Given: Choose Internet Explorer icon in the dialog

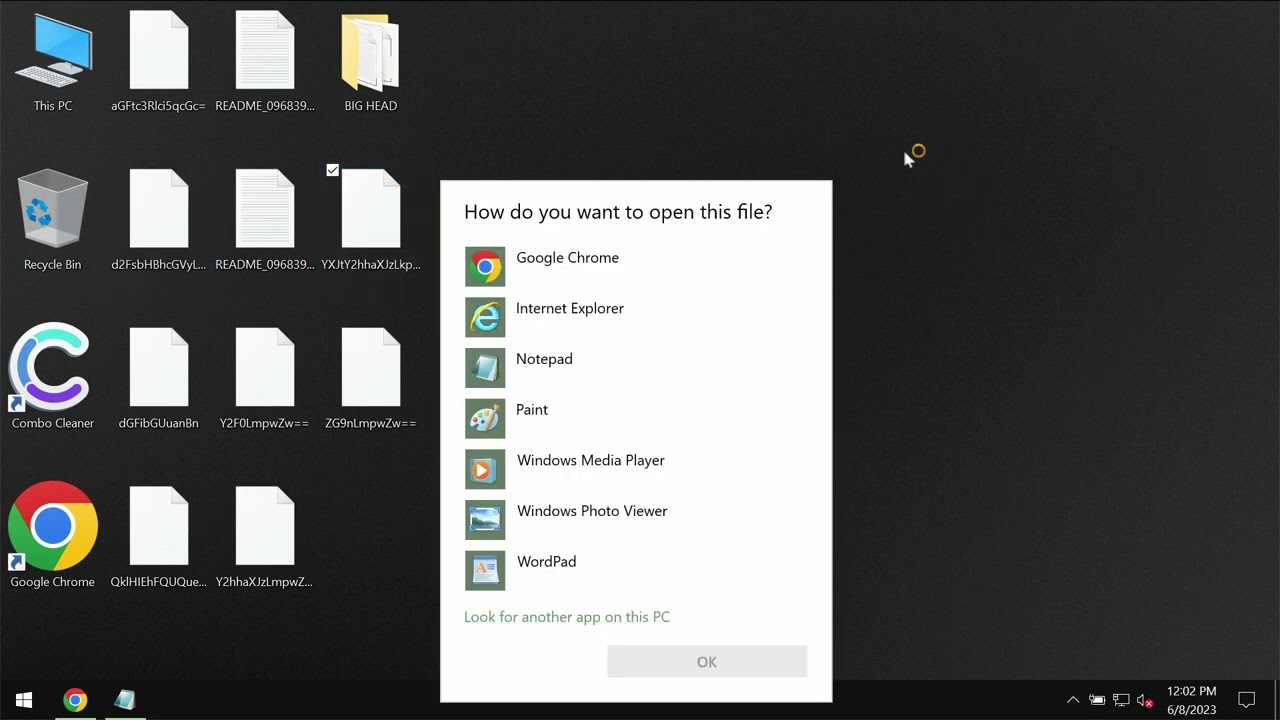Looking at the screenshot, I should (x=485, y=317).
